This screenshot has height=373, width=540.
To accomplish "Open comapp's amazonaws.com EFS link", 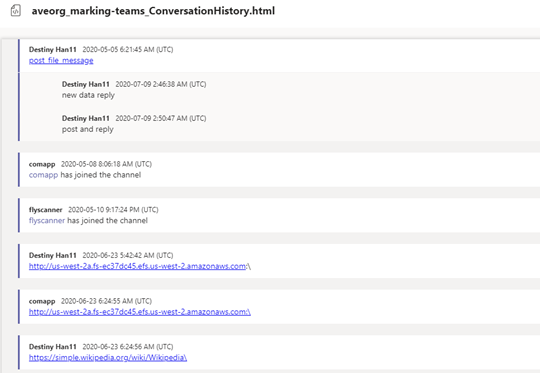I will click(x=140, y=312).
